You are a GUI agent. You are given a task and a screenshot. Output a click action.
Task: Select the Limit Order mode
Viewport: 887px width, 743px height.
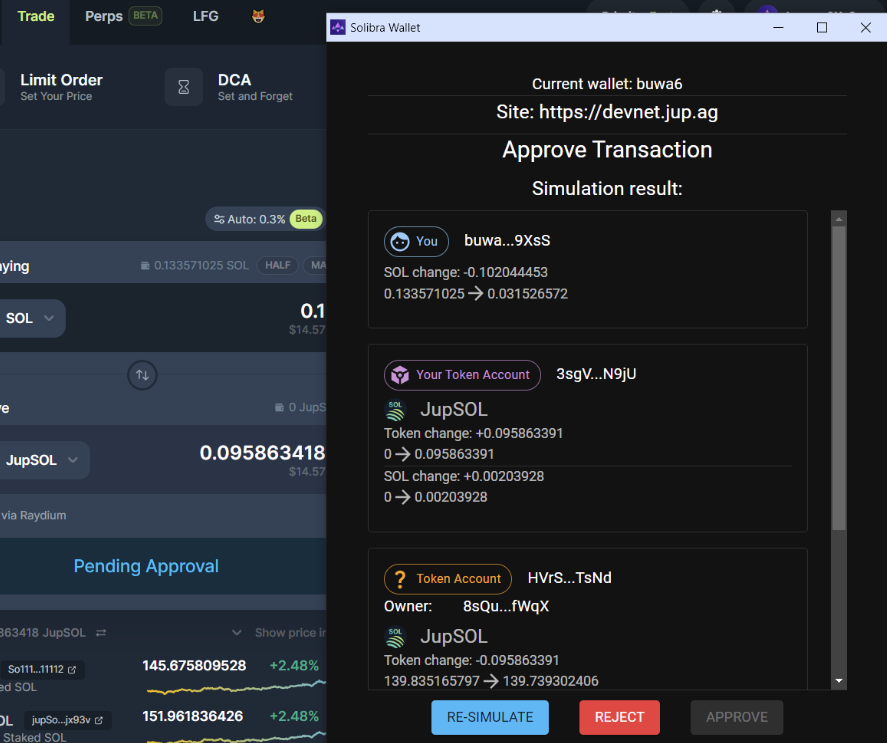[x=62, y=87]
